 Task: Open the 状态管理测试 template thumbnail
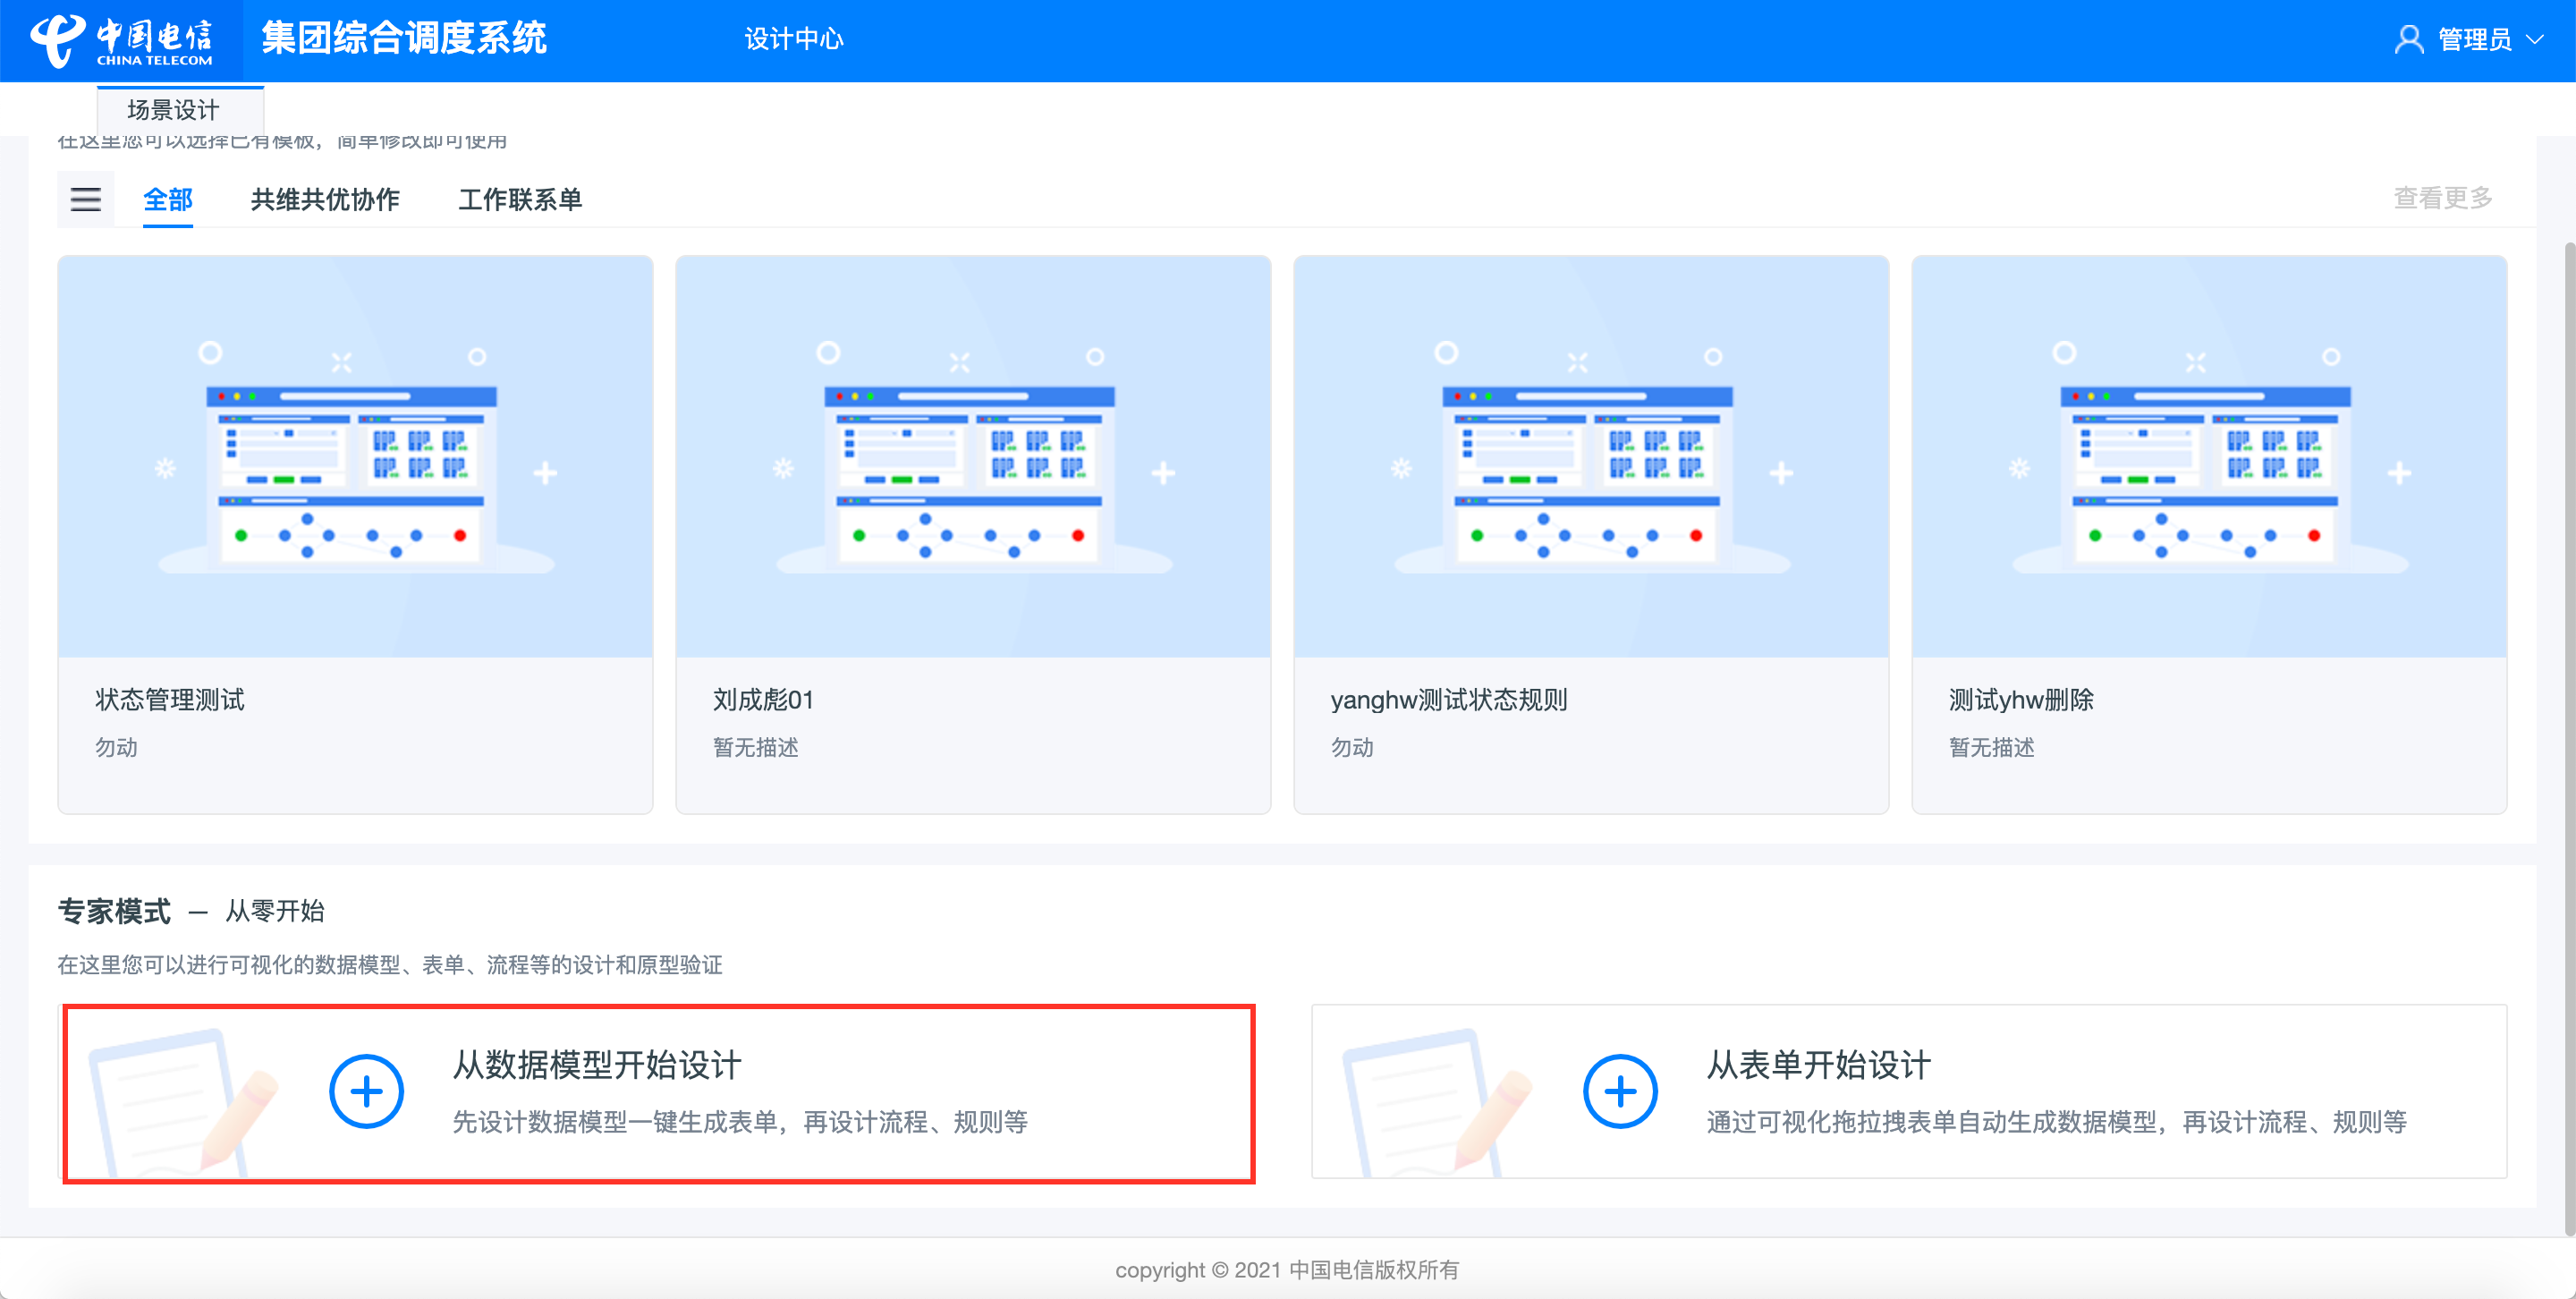click(355, 457)
